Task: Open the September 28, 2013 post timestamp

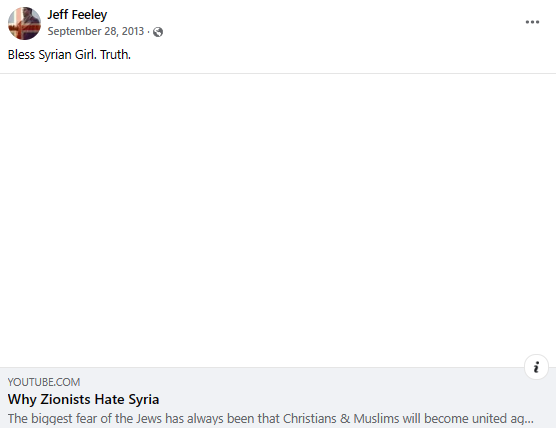Action: tap(96, 31)
